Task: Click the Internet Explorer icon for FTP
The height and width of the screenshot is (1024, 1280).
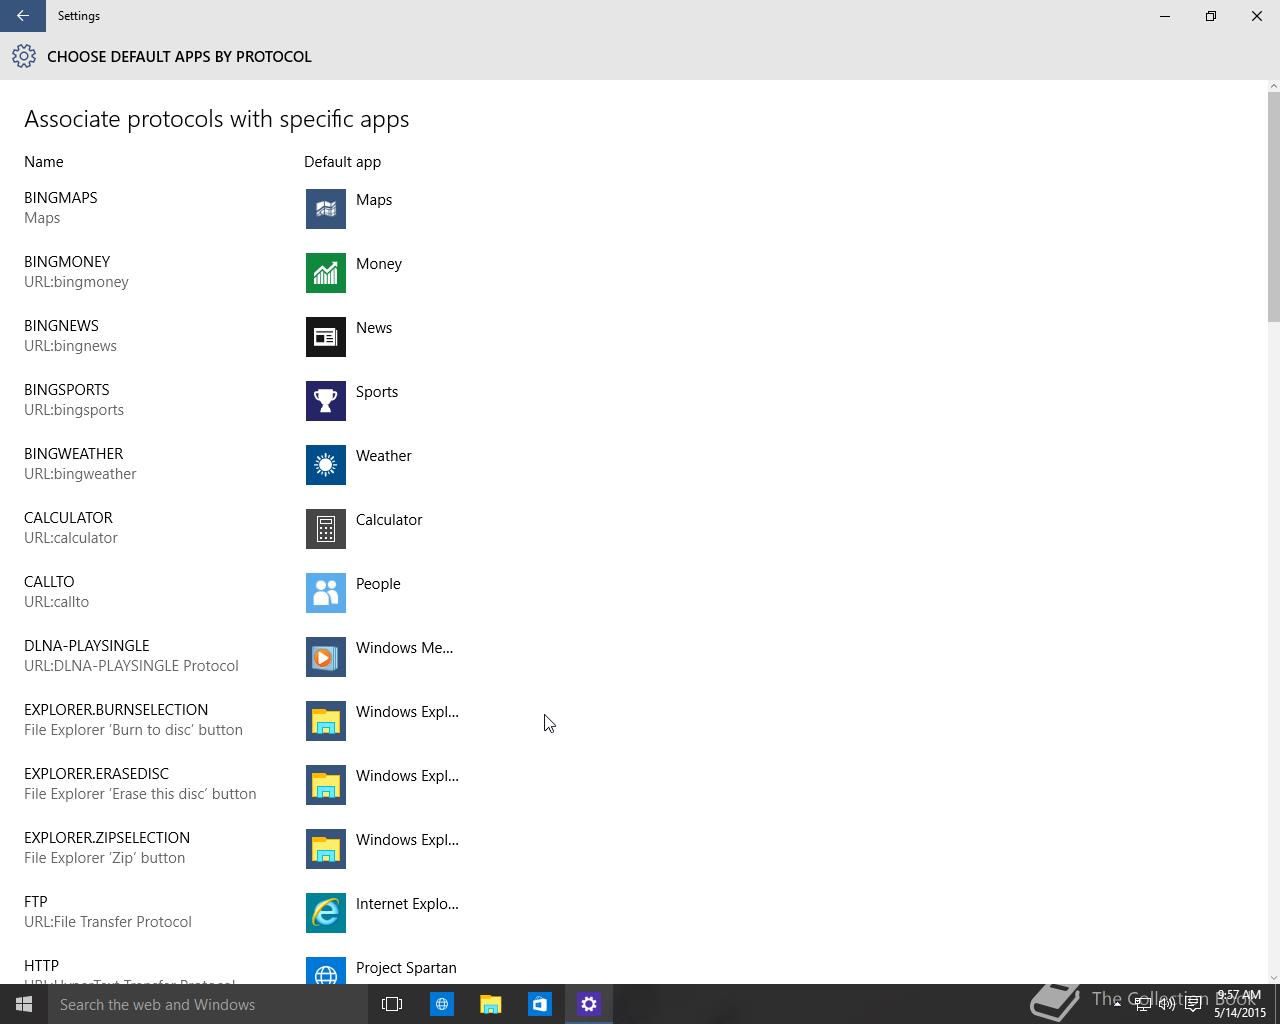Action: pos(326,913)
